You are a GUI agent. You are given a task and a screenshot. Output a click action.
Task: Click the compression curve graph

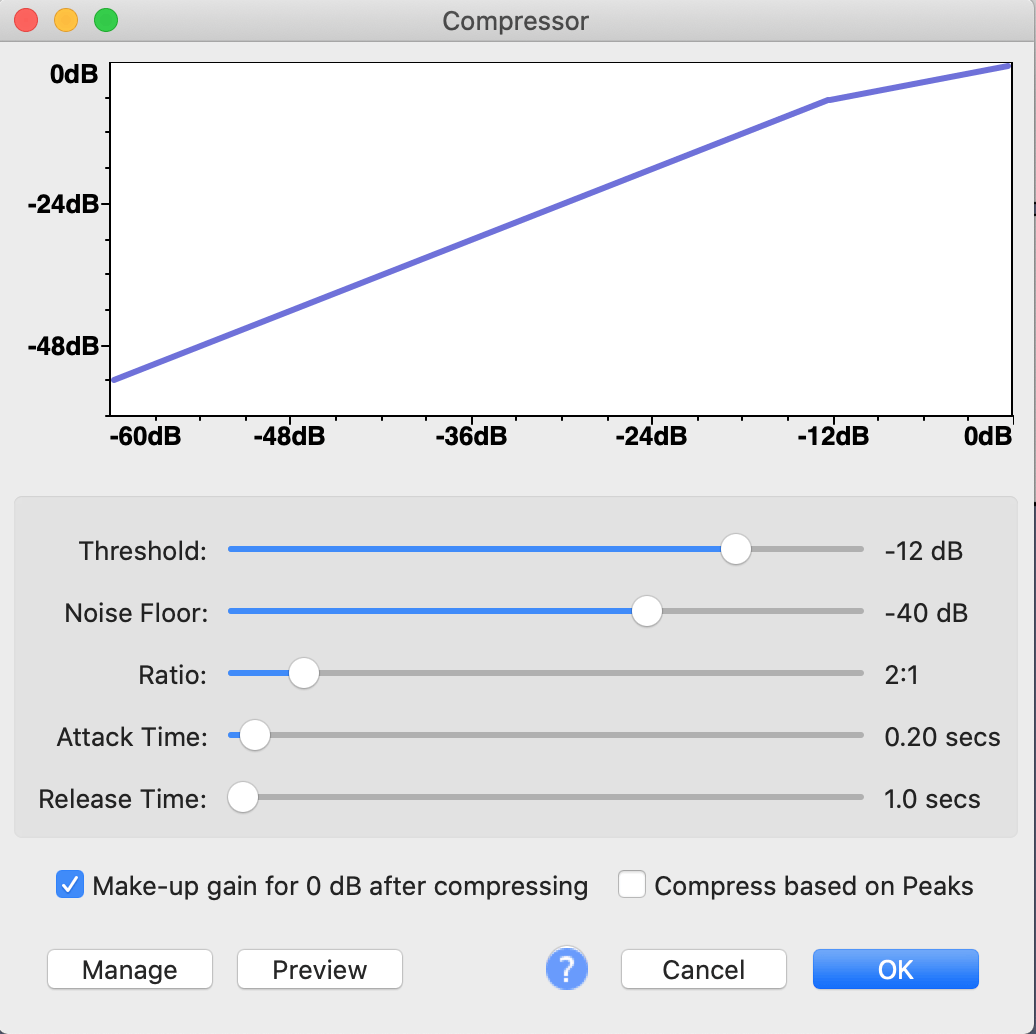560,239
